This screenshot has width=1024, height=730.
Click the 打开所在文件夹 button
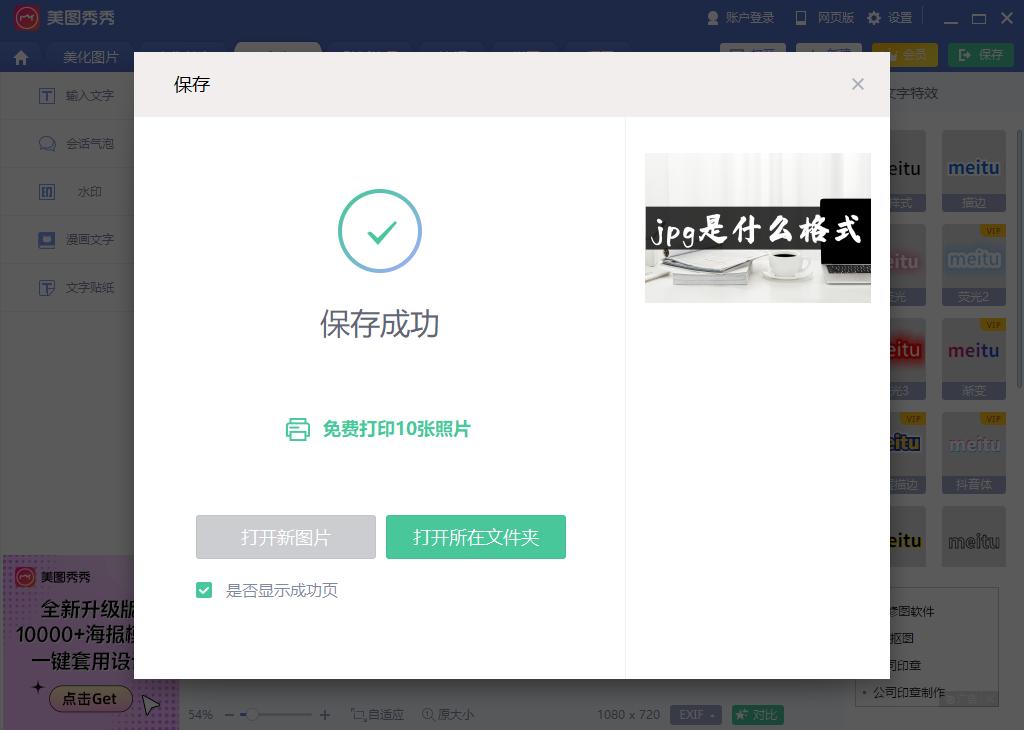tap(476, 537)
